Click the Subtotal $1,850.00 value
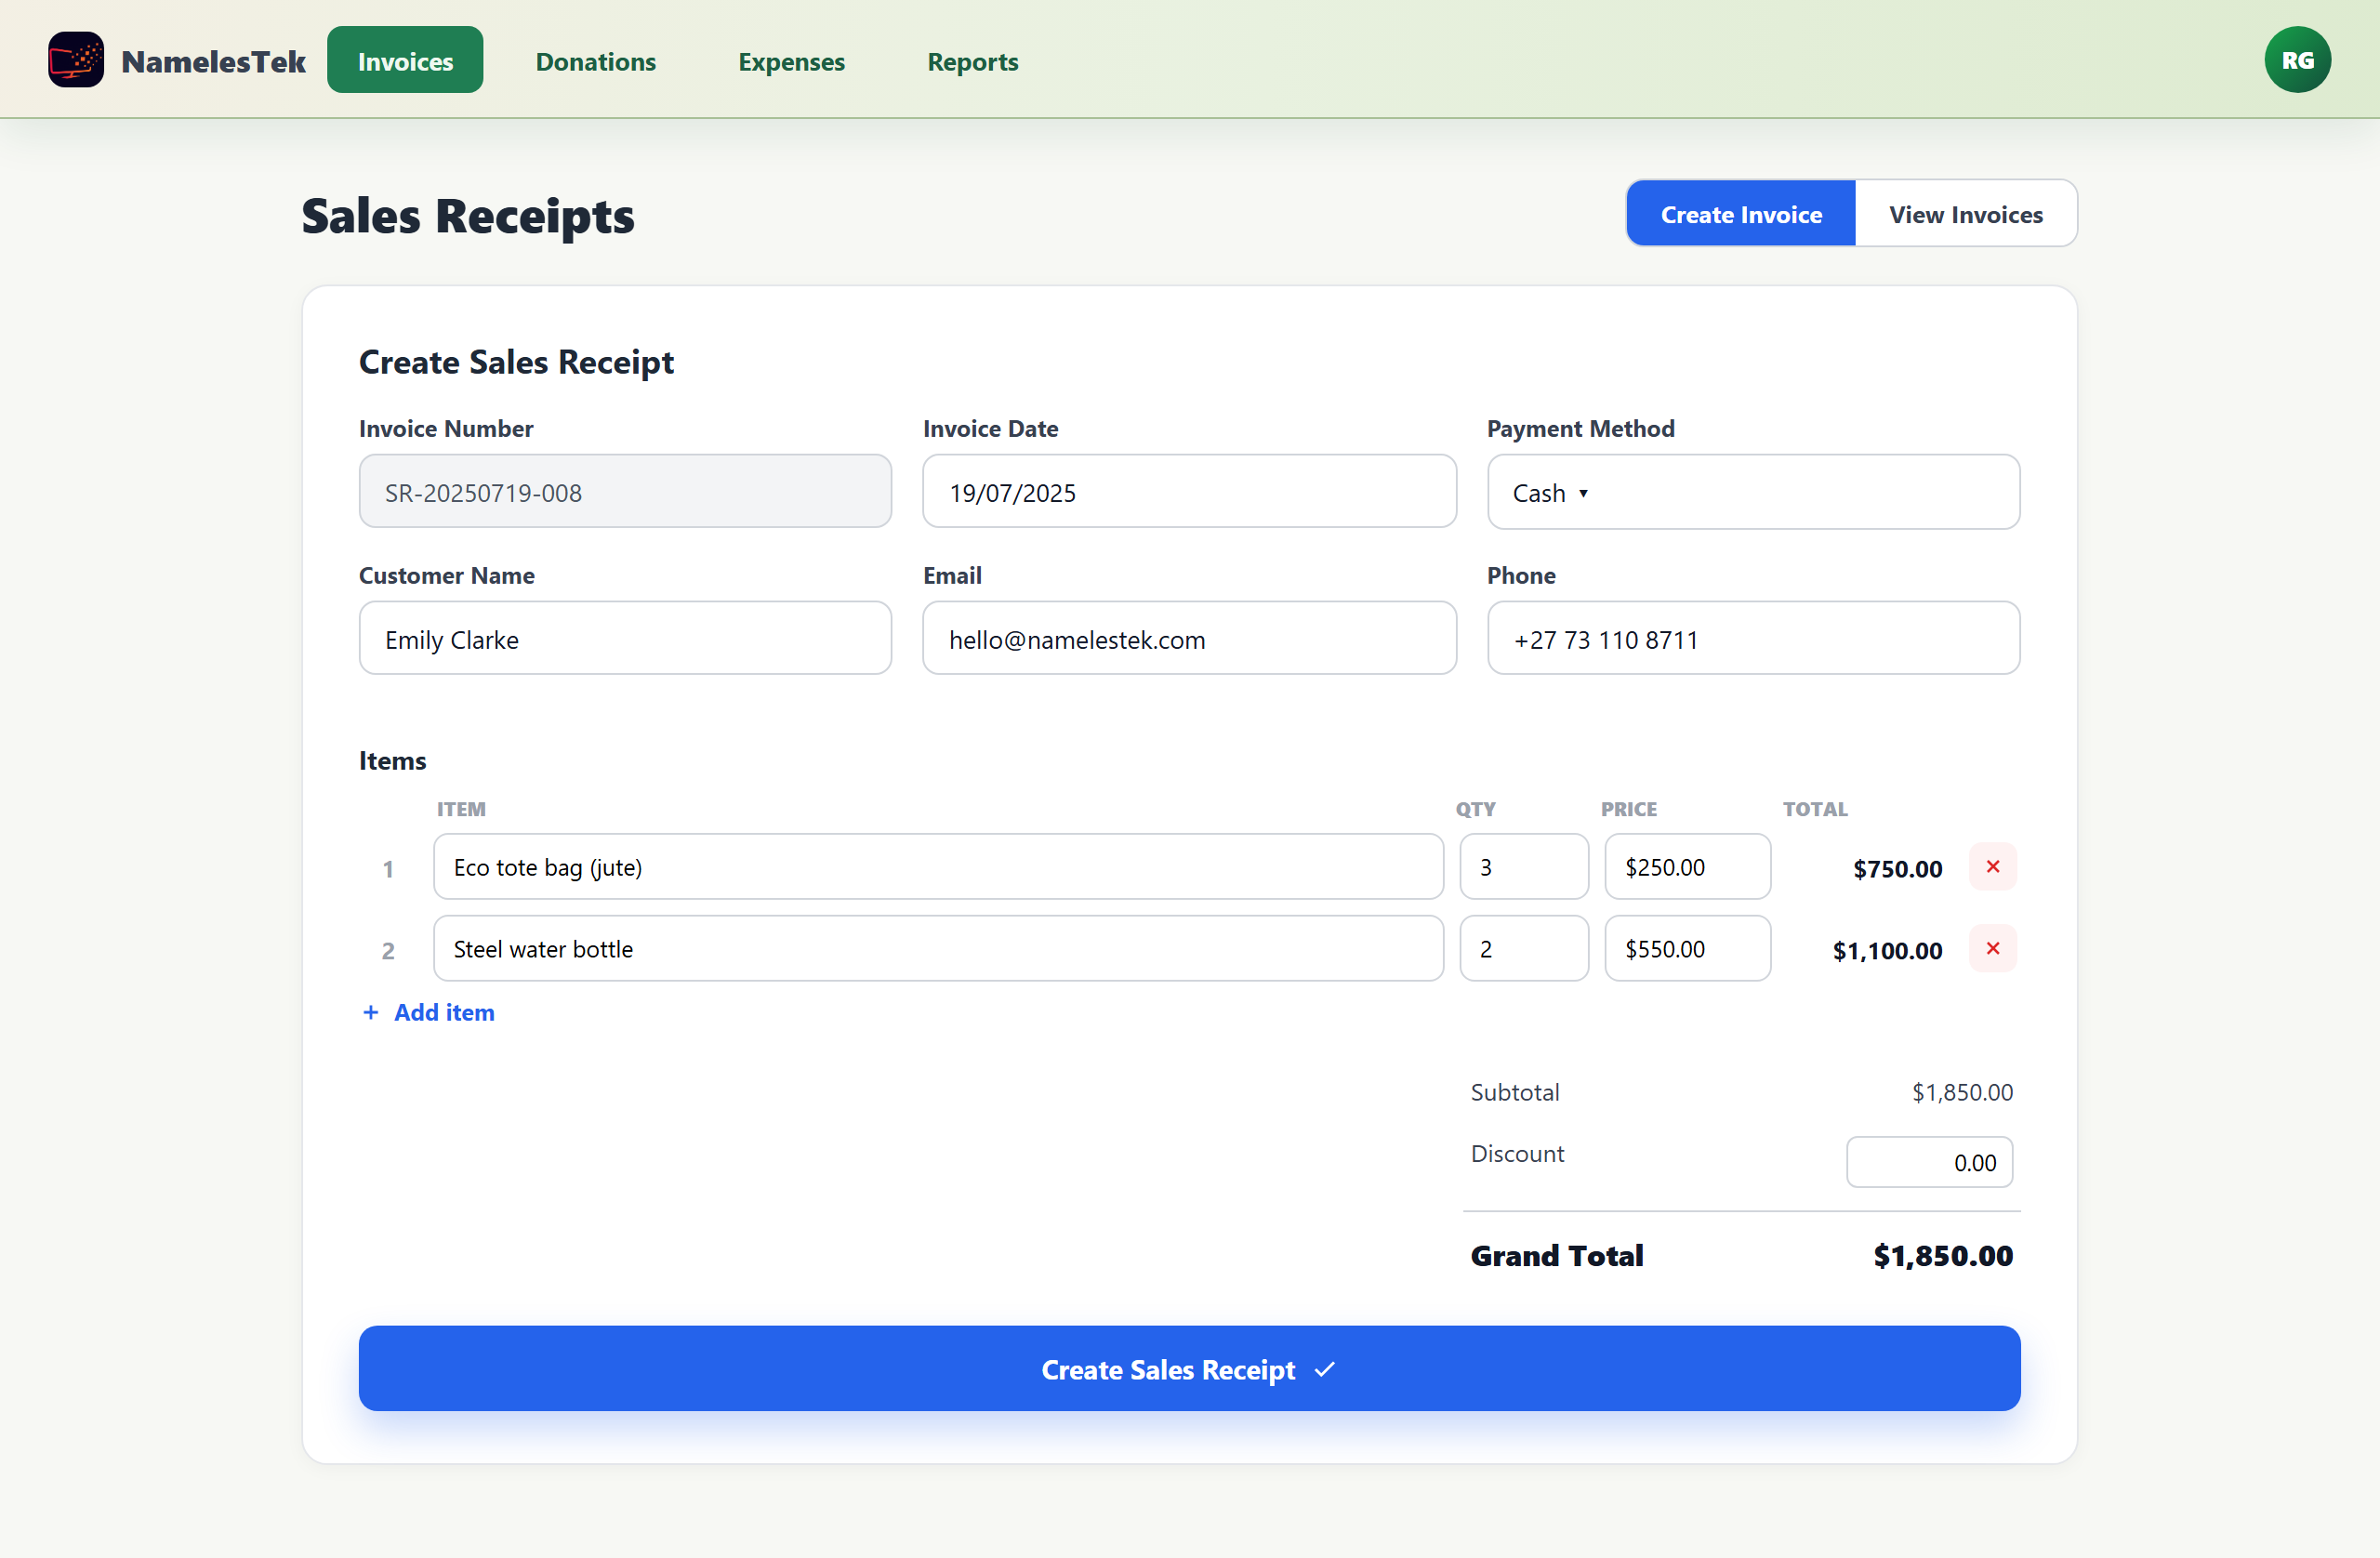 1962,1092
